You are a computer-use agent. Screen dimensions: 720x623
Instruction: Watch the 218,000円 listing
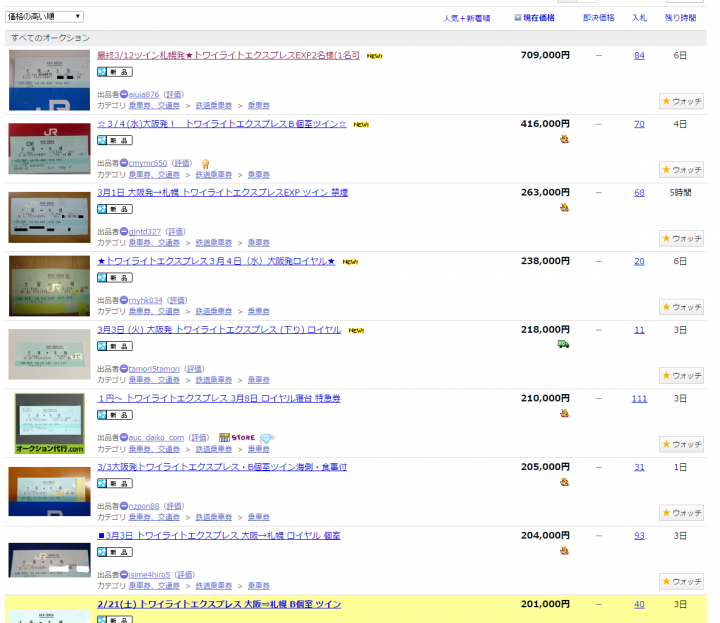pos(682,376)
